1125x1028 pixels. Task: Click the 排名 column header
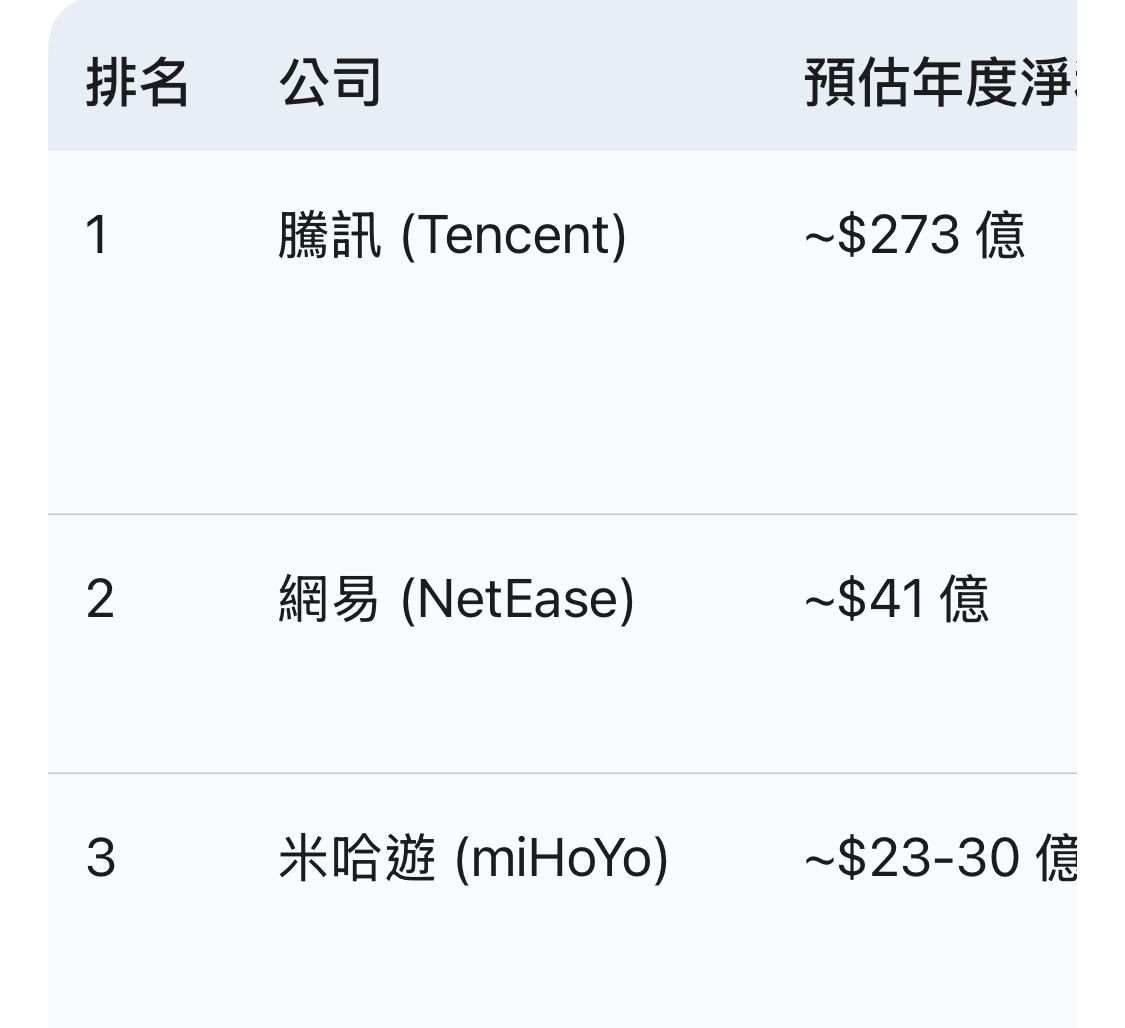coord(137,82)
